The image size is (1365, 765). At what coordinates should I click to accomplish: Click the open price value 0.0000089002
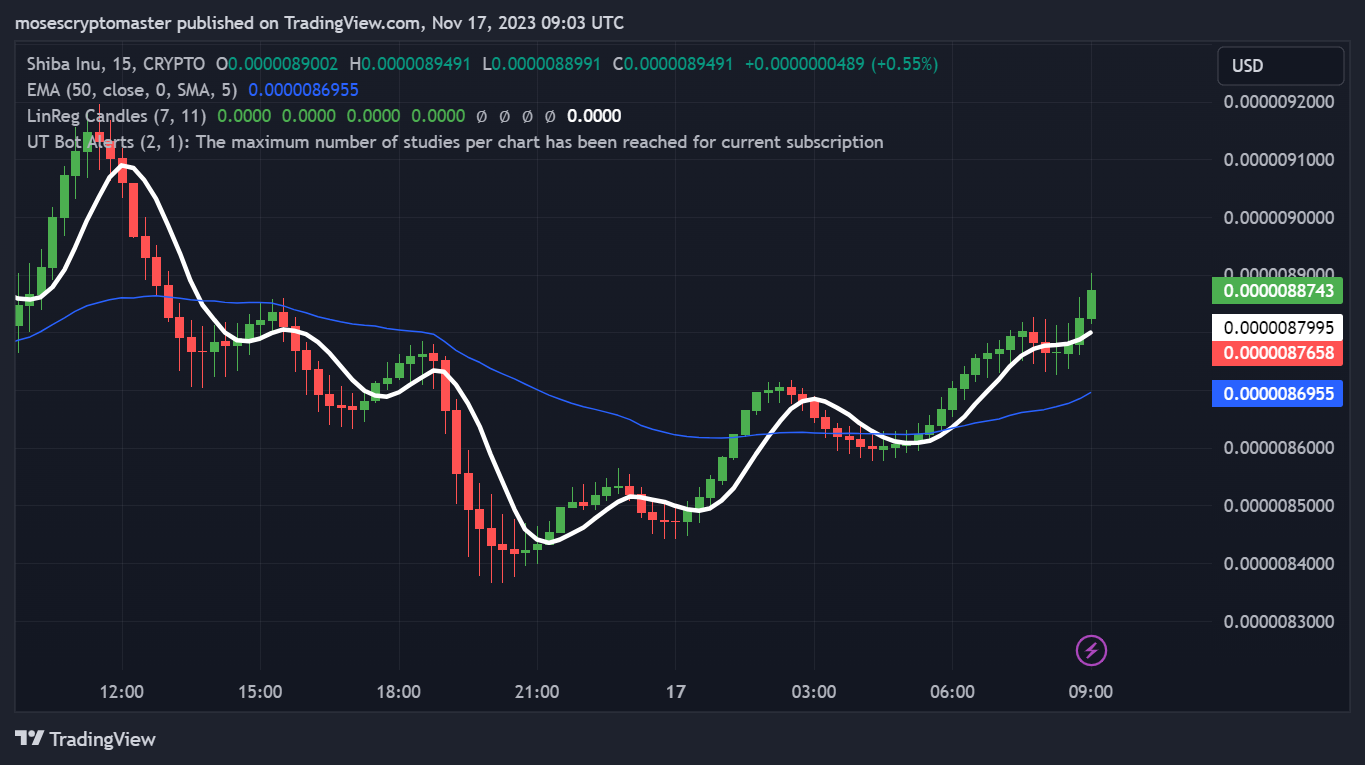(x=284, y=63)
